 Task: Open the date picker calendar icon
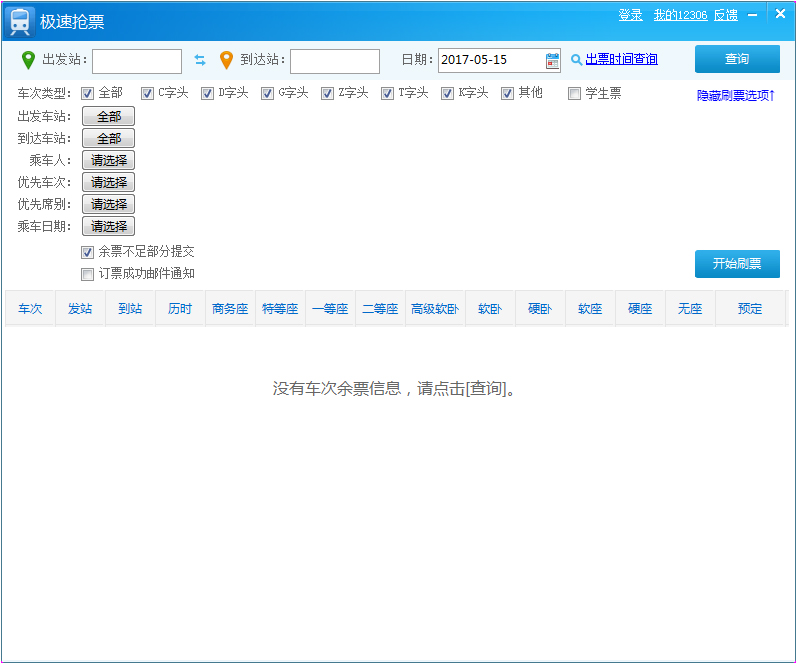(552, 61)
